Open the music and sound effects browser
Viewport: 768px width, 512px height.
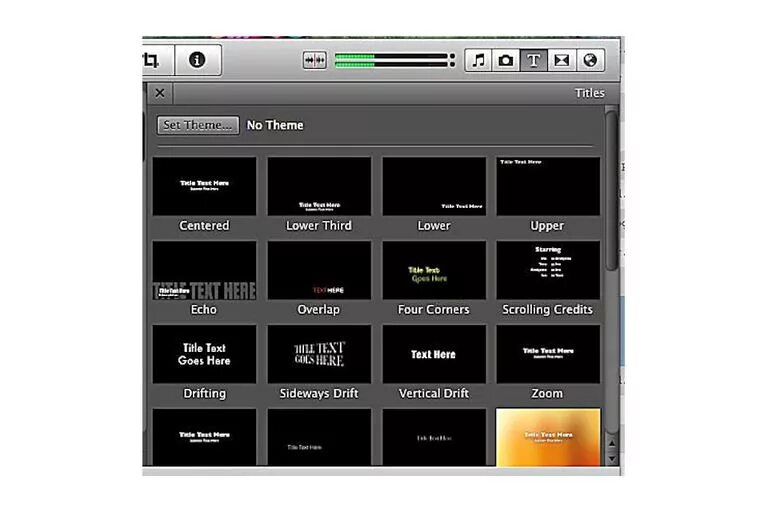point(479,60)
